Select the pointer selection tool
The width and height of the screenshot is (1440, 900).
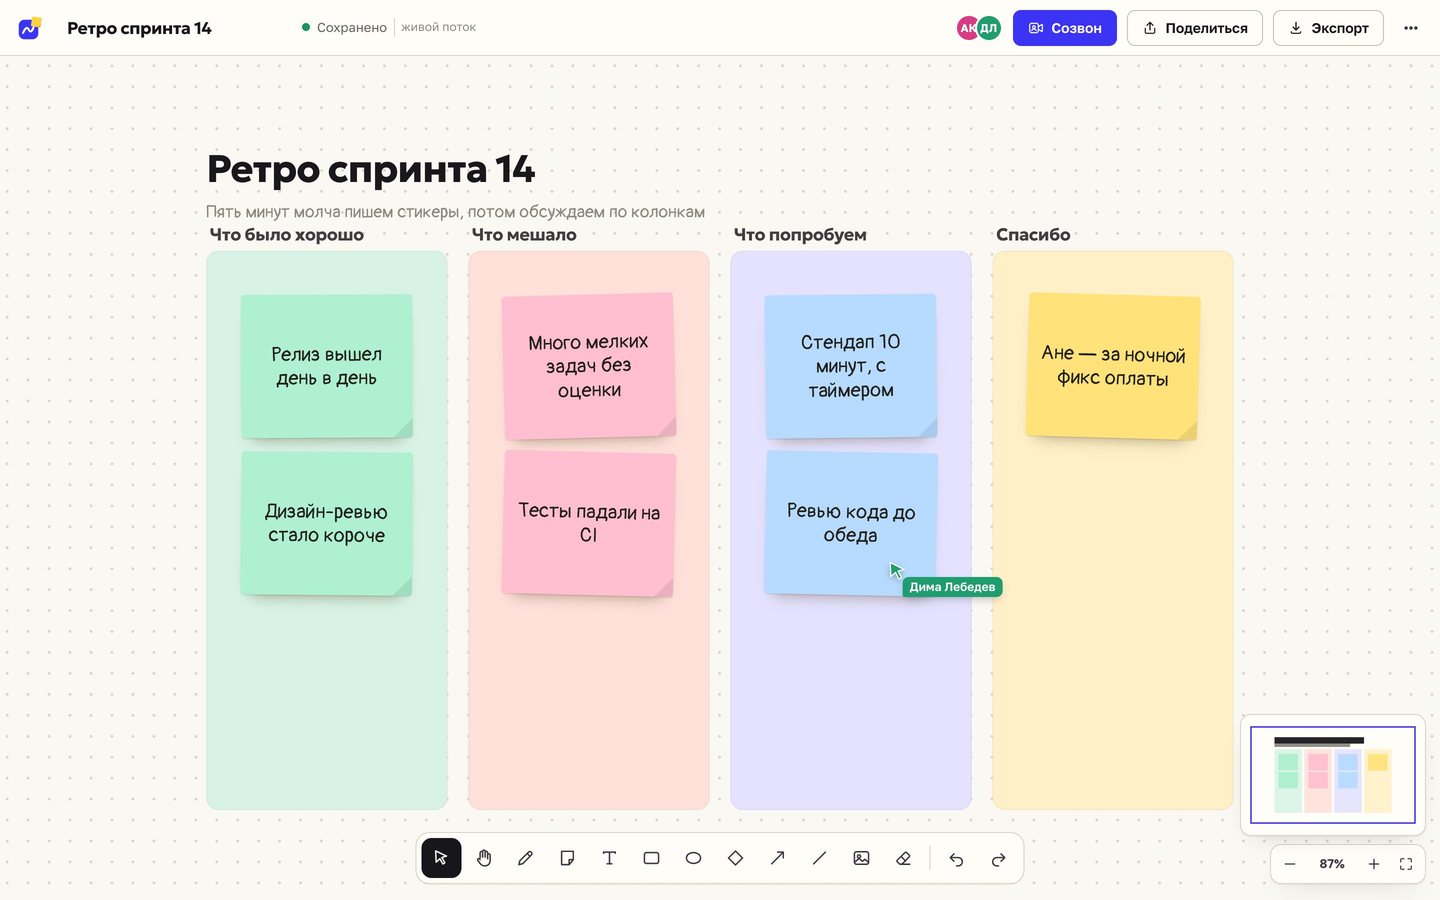[x=441, y=858]
